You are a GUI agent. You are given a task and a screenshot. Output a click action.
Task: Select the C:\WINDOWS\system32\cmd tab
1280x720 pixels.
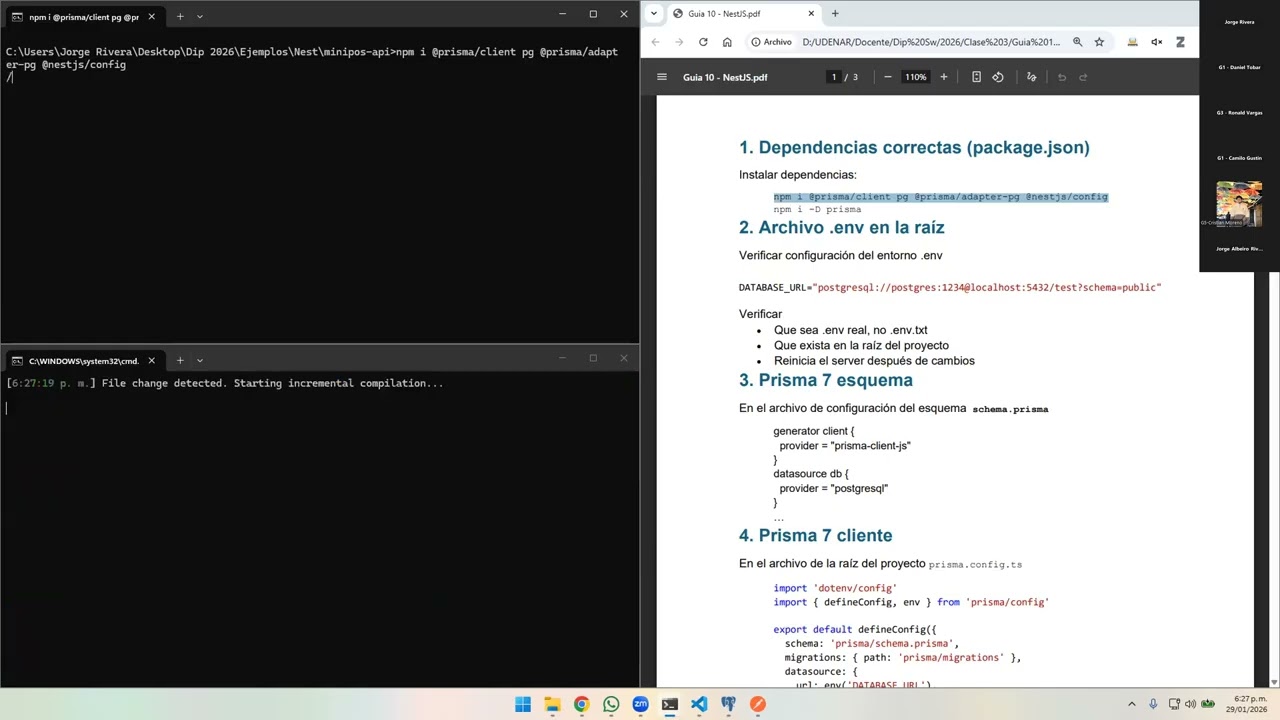tap(84, 360)
